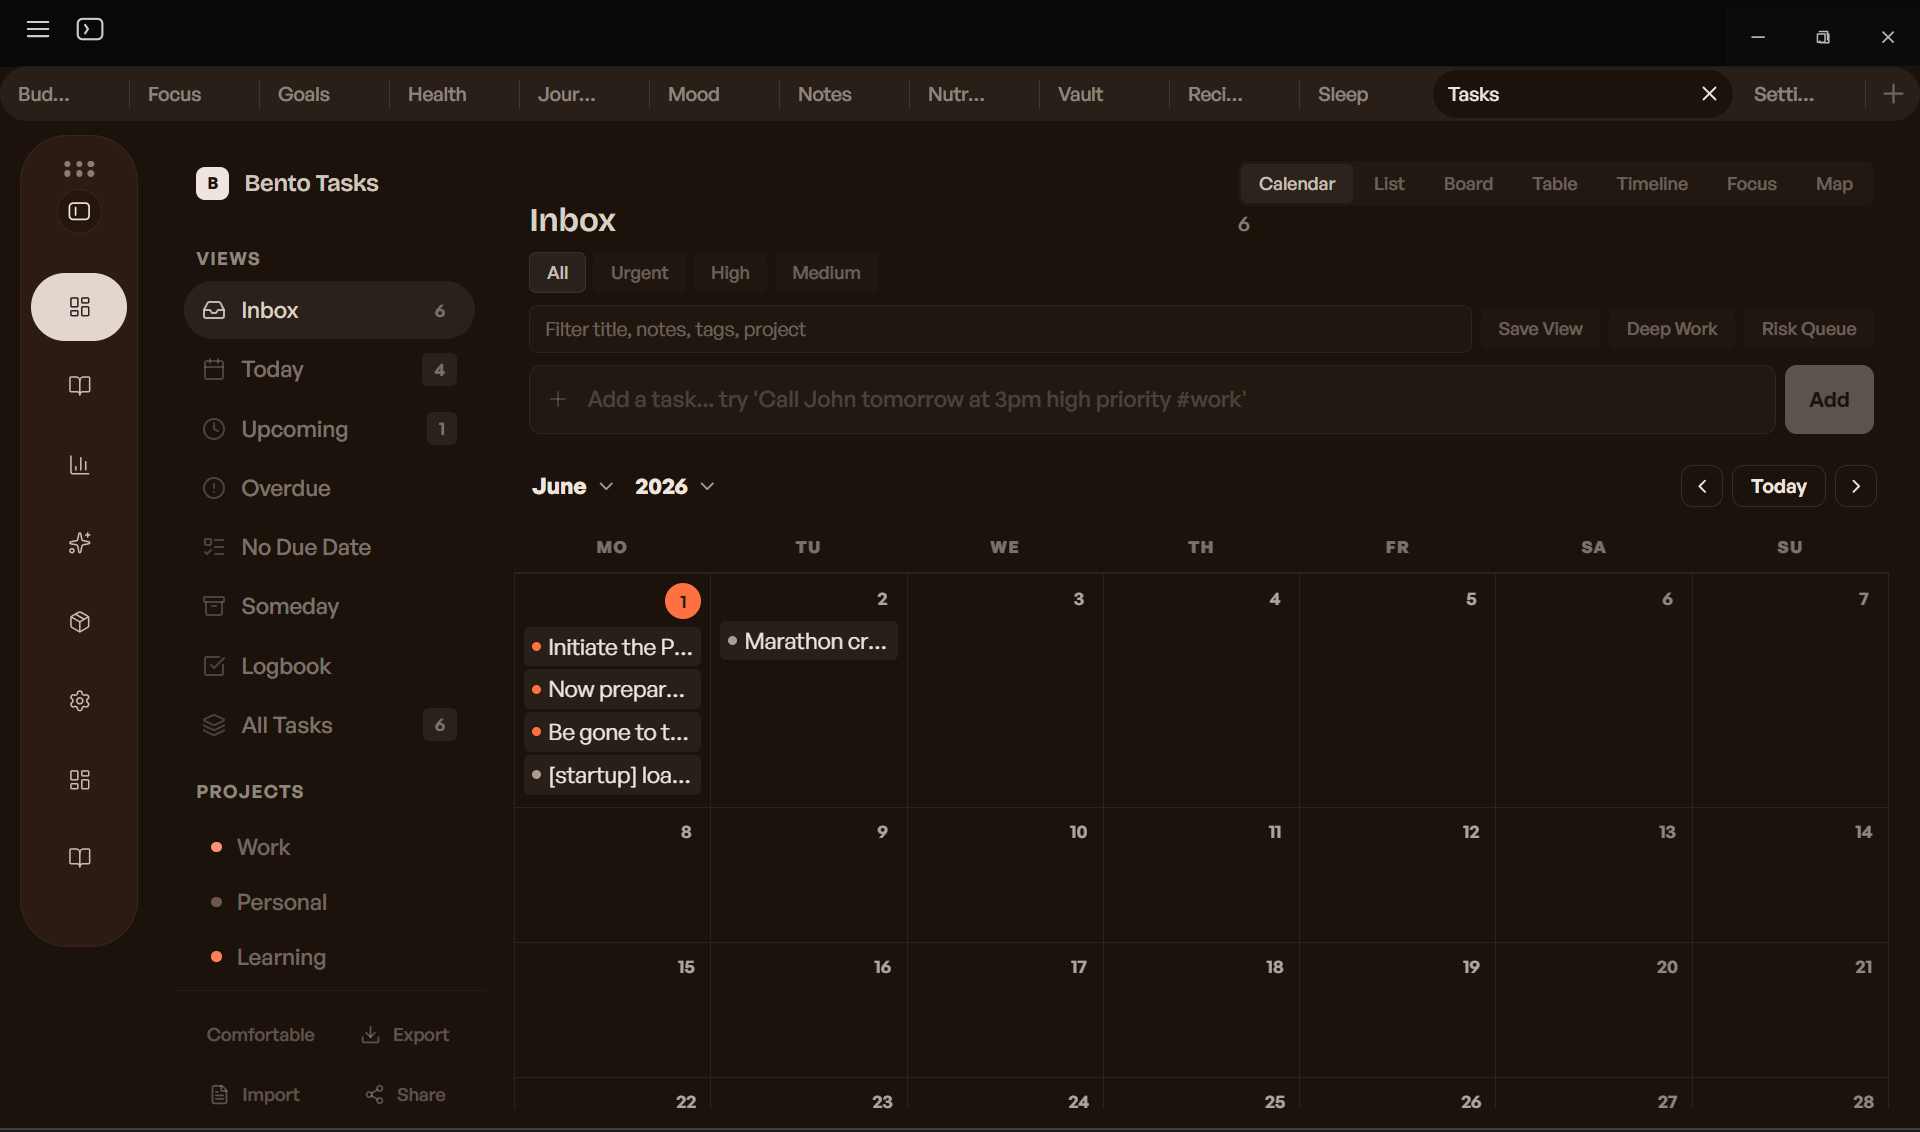Image resolution: width=1920 pixels, height=1132 pixels.
Task: Open the Work project
Action: [x=263, y=847]
